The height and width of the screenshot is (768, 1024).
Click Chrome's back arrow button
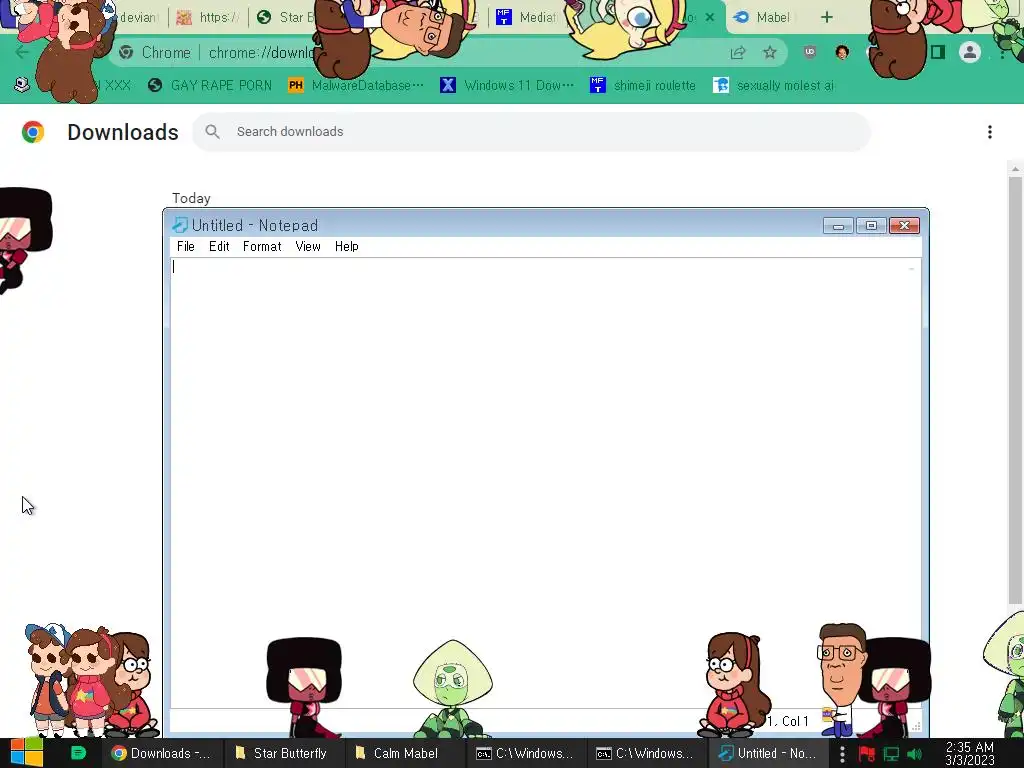pyautogui.click(x=22, y=52)
